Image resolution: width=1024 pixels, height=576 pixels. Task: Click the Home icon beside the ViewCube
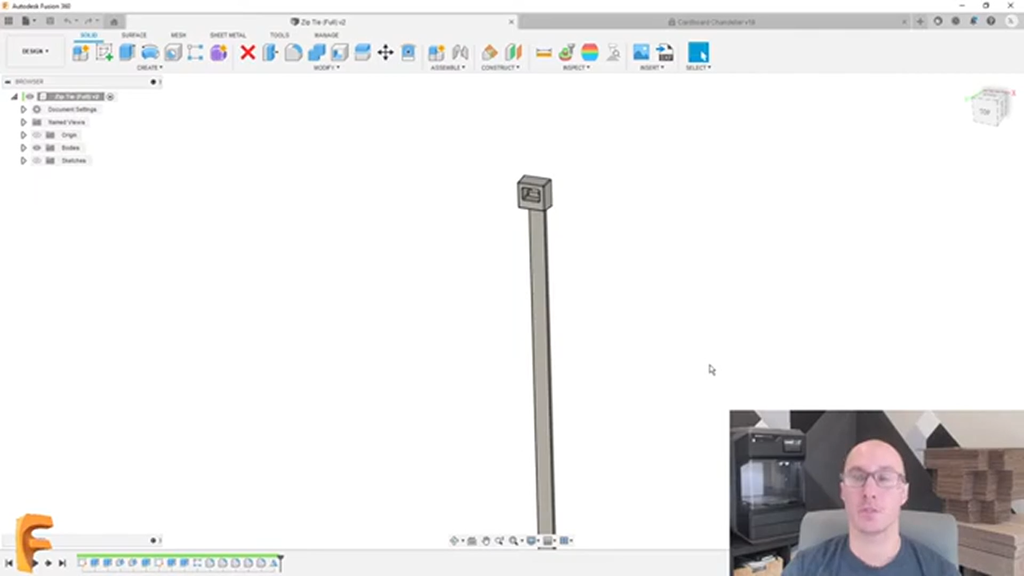click(x=961, y=91)
